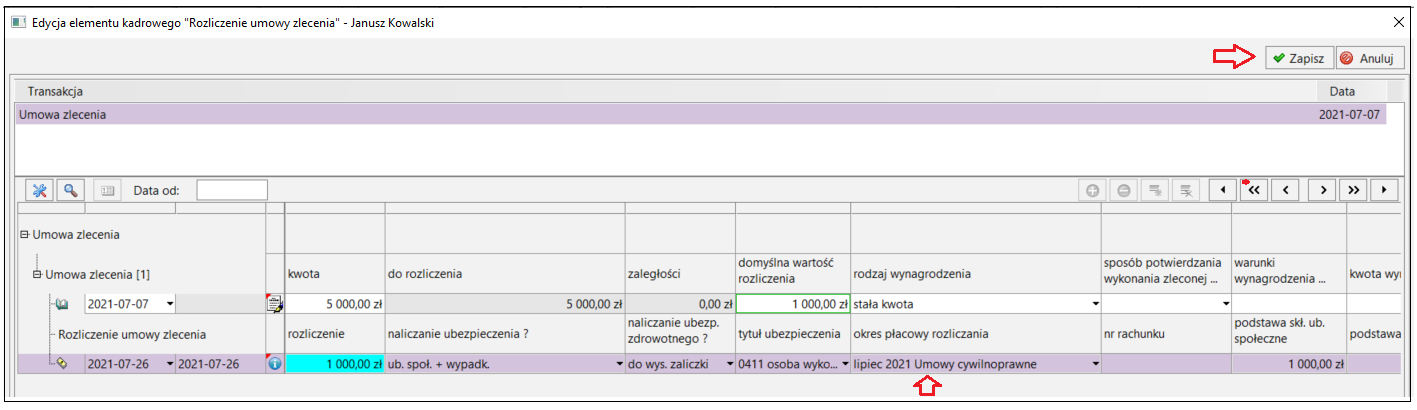1417x410 pixels.
Task: Go to next with single right chevron
Action: 1323,190
